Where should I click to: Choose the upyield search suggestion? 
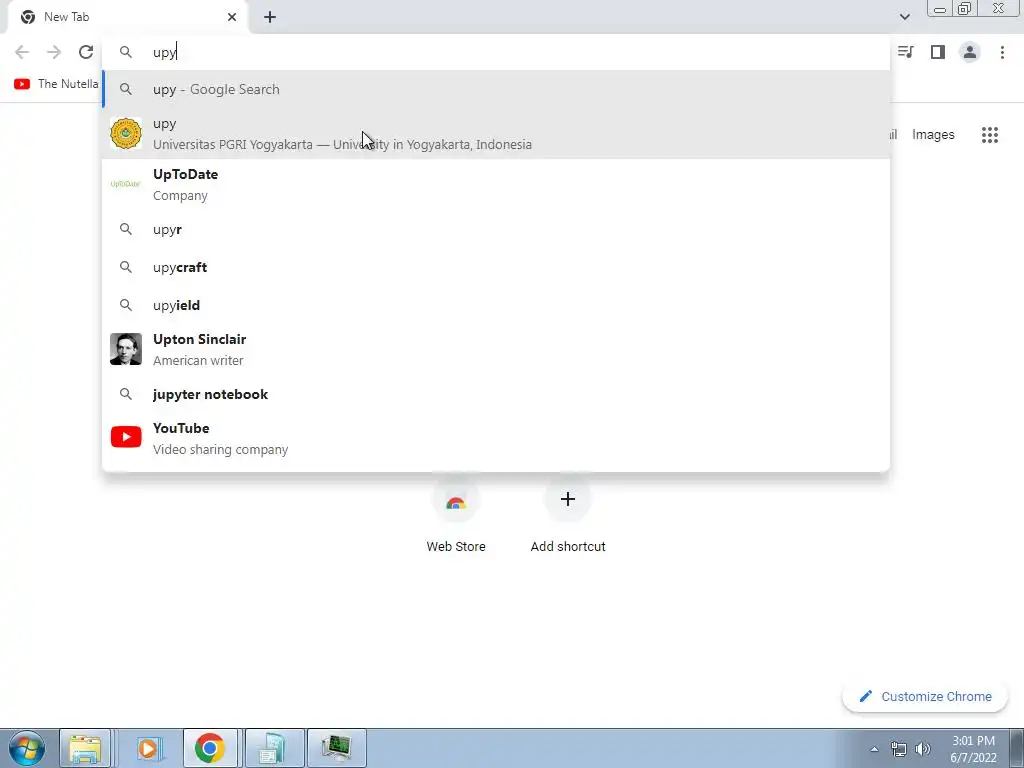point(496,305)
